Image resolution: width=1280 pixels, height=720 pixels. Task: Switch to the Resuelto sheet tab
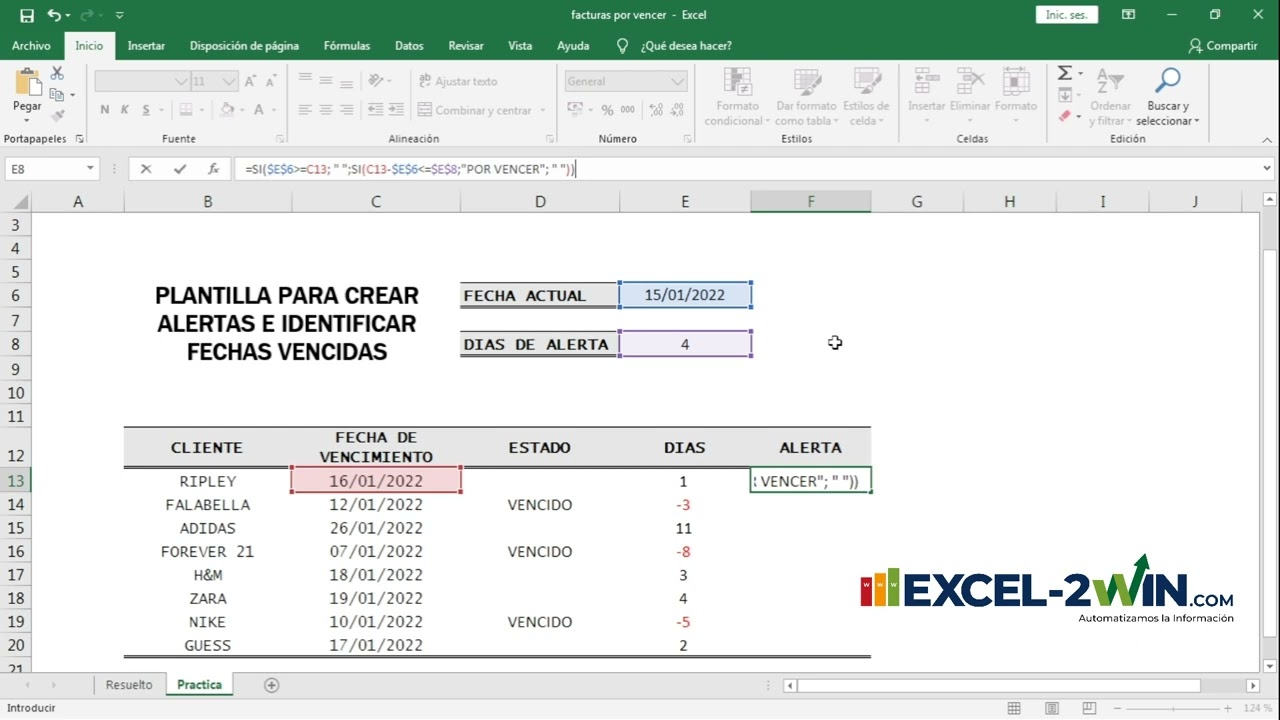[129, 685]
